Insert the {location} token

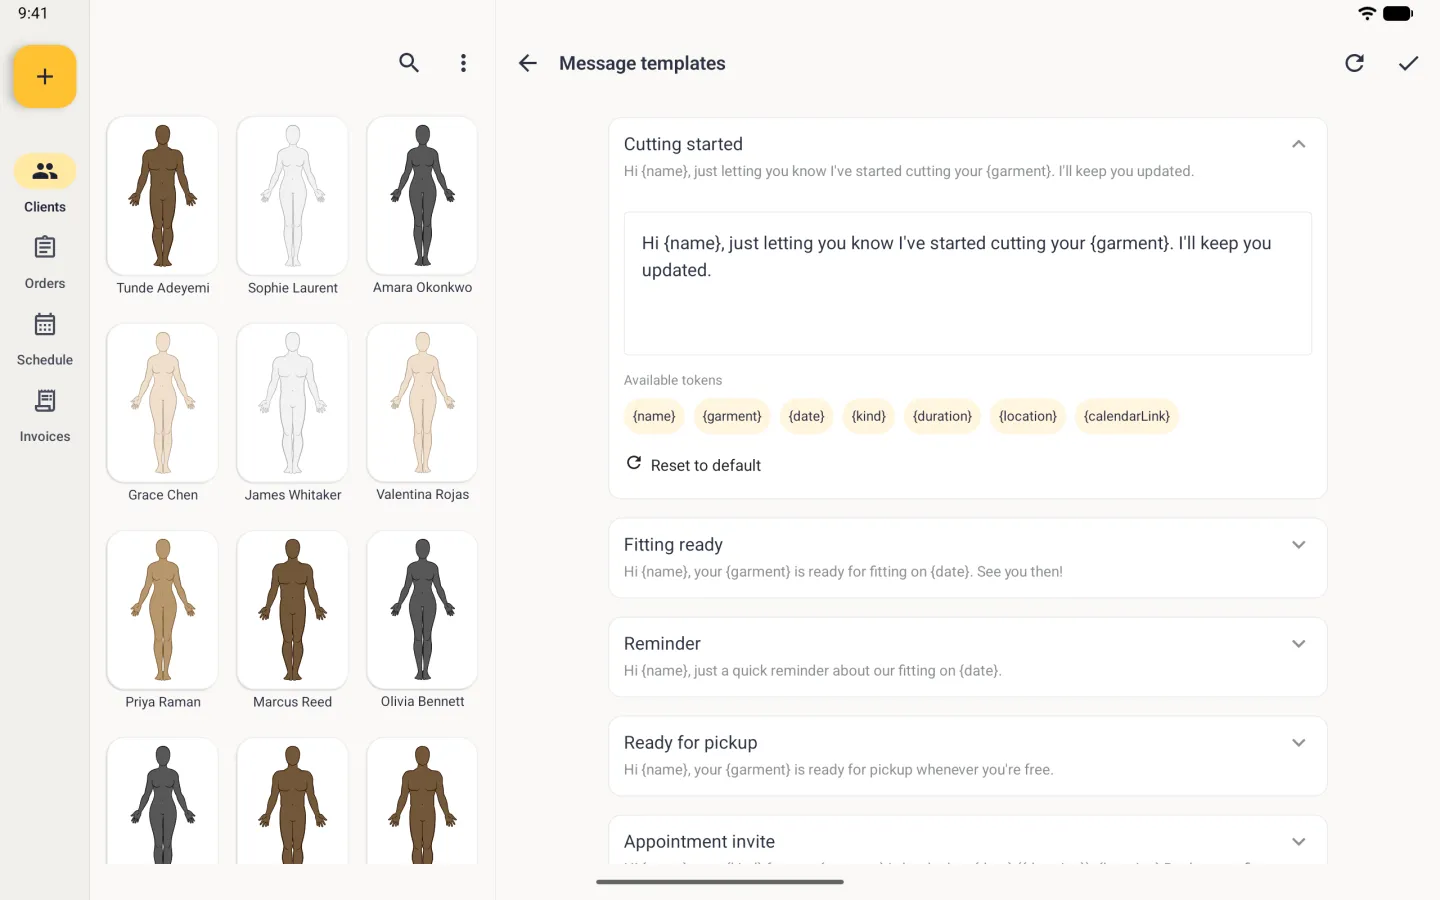1028,416
